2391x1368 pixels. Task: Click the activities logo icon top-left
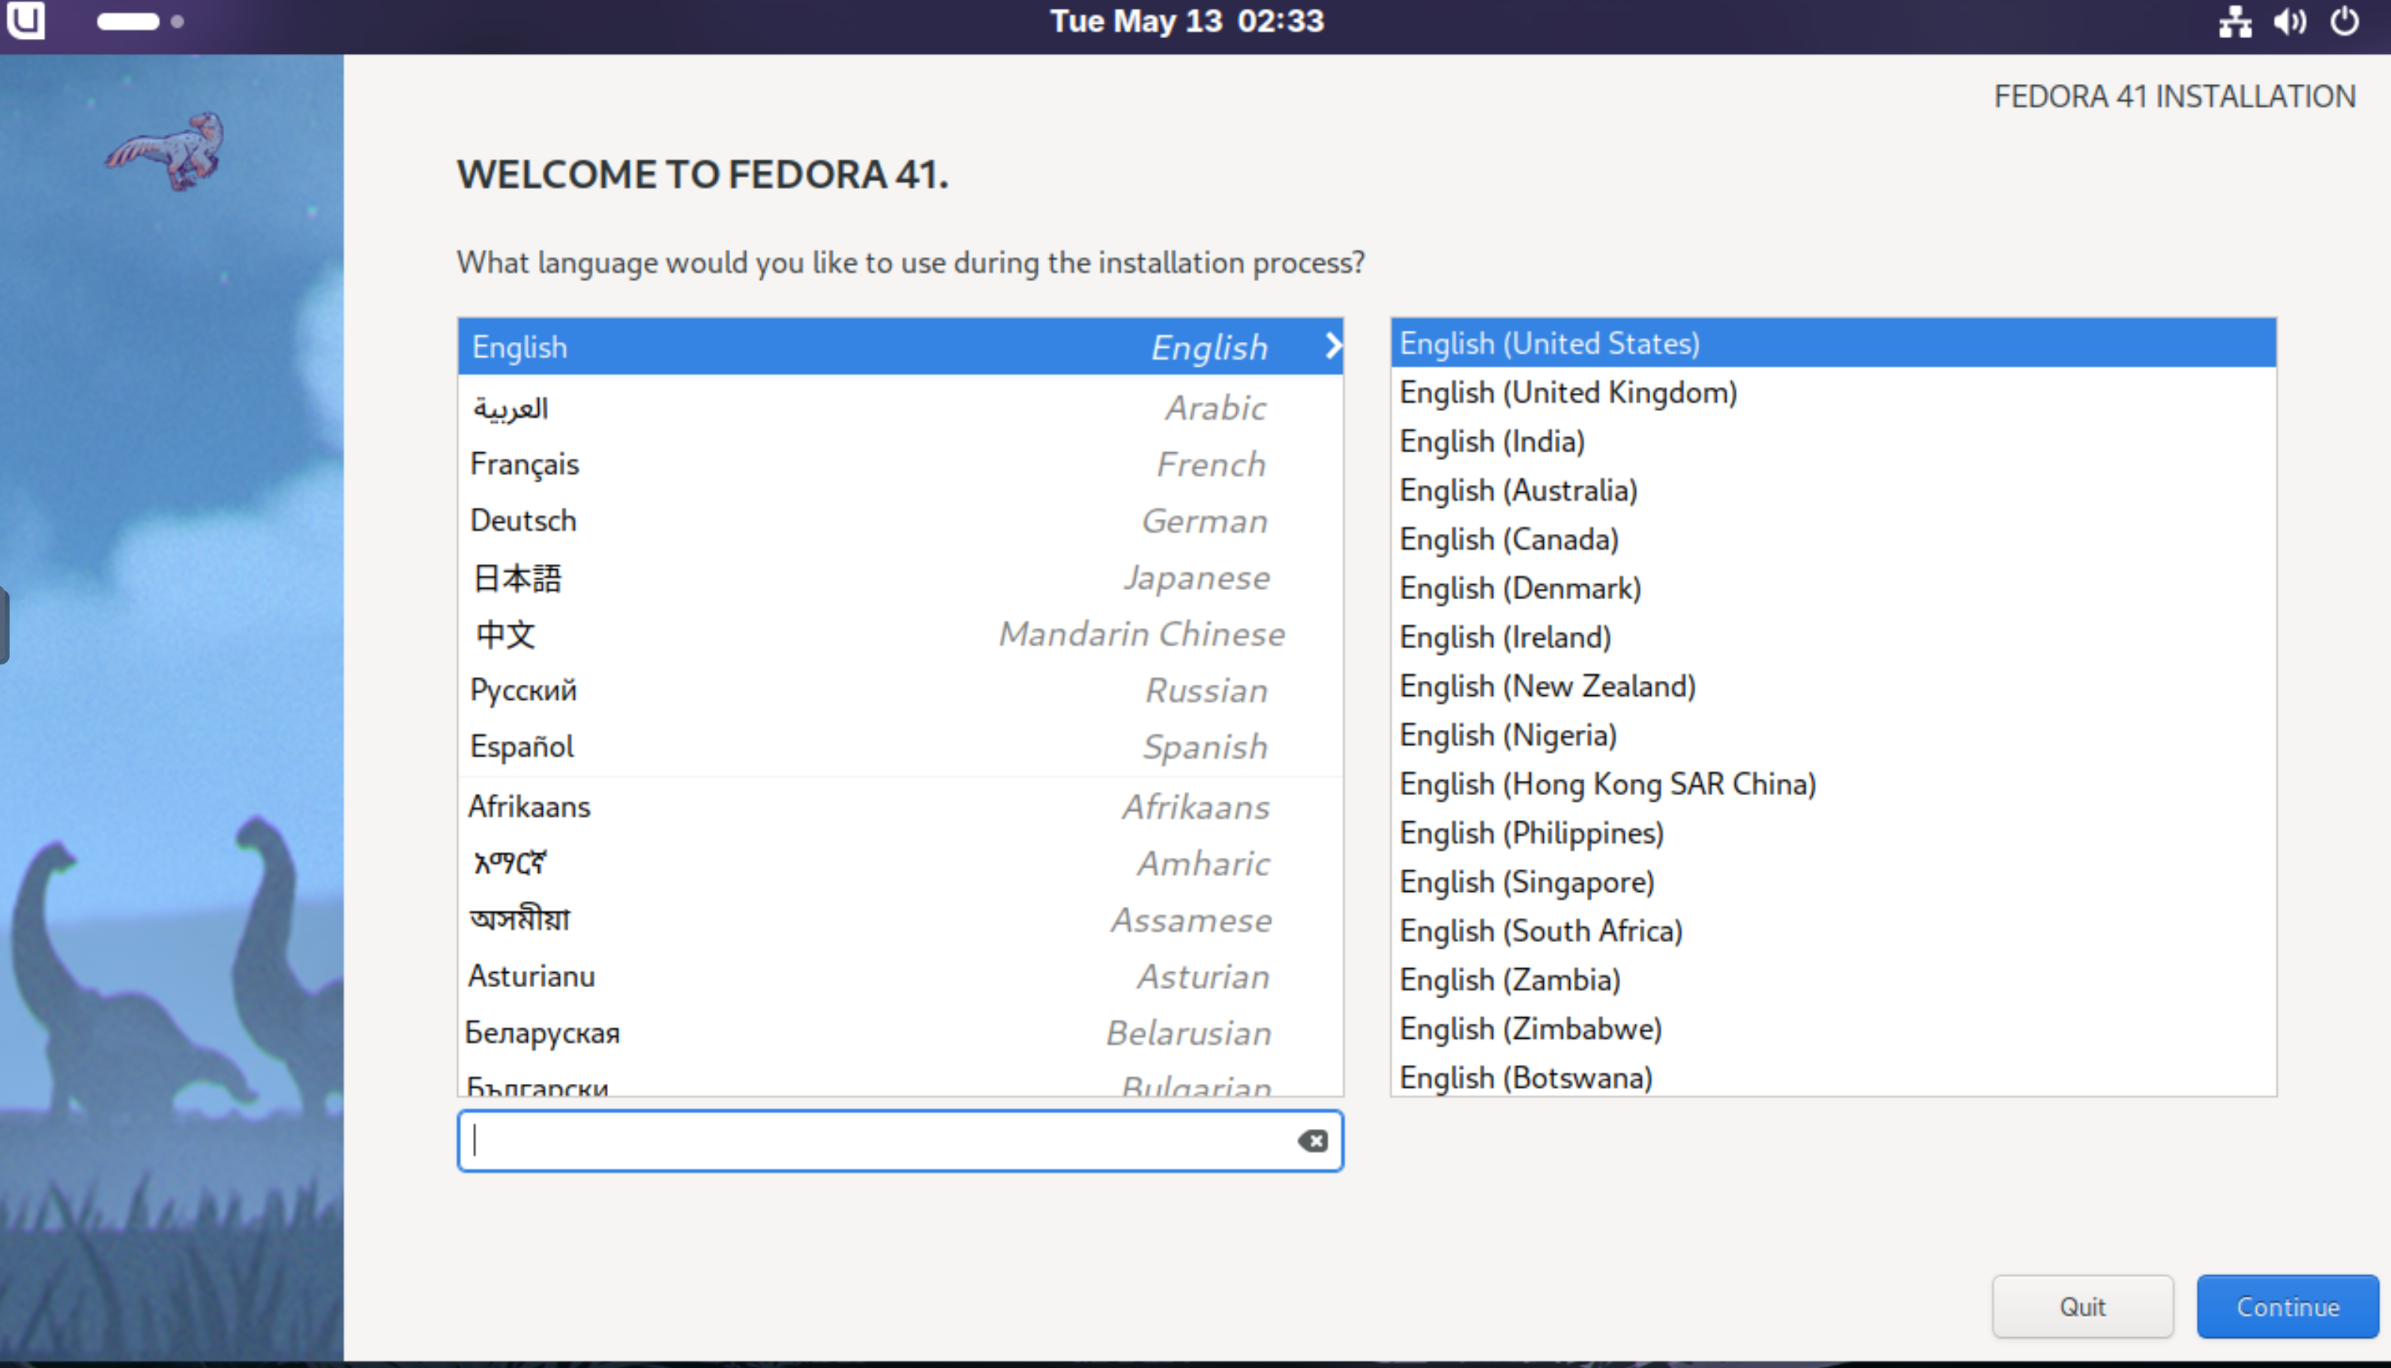click(x=26, y=20)
